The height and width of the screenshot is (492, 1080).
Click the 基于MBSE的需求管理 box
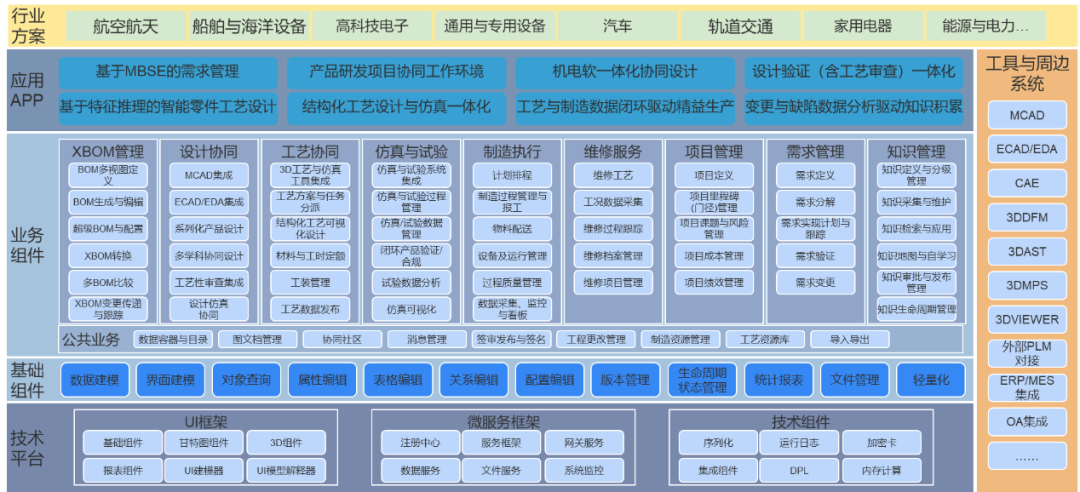point(168,72)
